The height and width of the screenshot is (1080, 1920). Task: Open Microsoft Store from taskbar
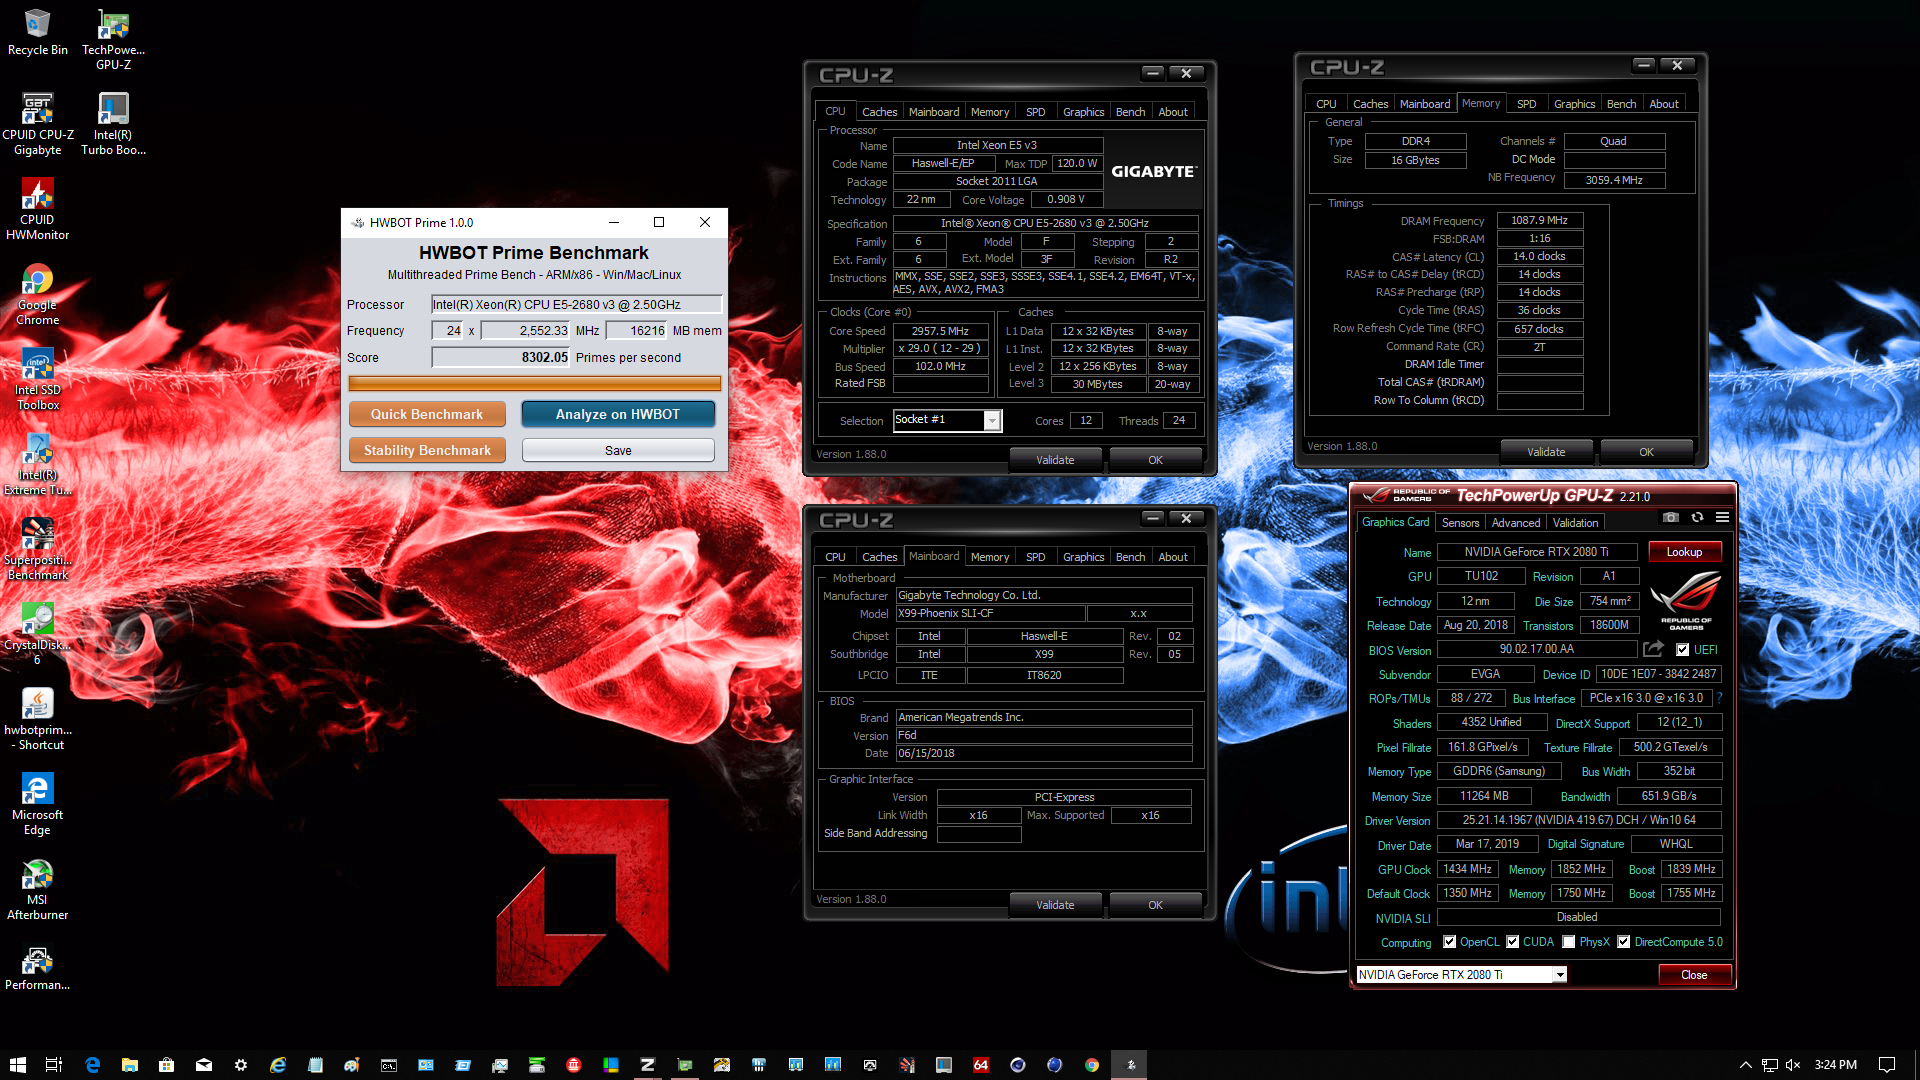(x=166, y=1065)
